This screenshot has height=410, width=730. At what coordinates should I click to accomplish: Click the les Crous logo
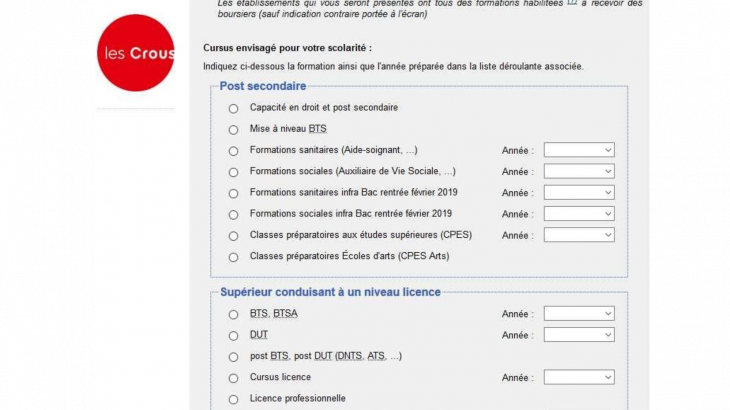(136, 53)
